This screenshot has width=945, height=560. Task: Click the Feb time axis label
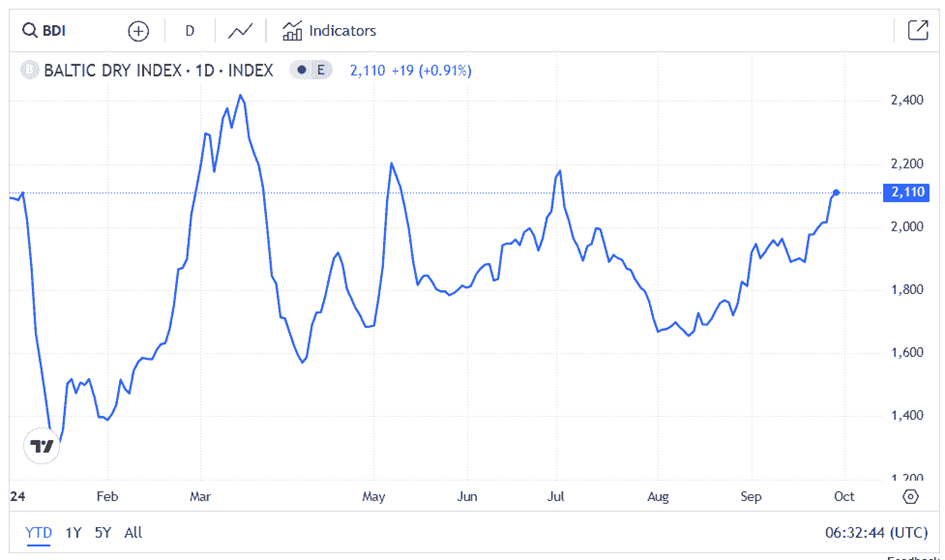point(107,497)
